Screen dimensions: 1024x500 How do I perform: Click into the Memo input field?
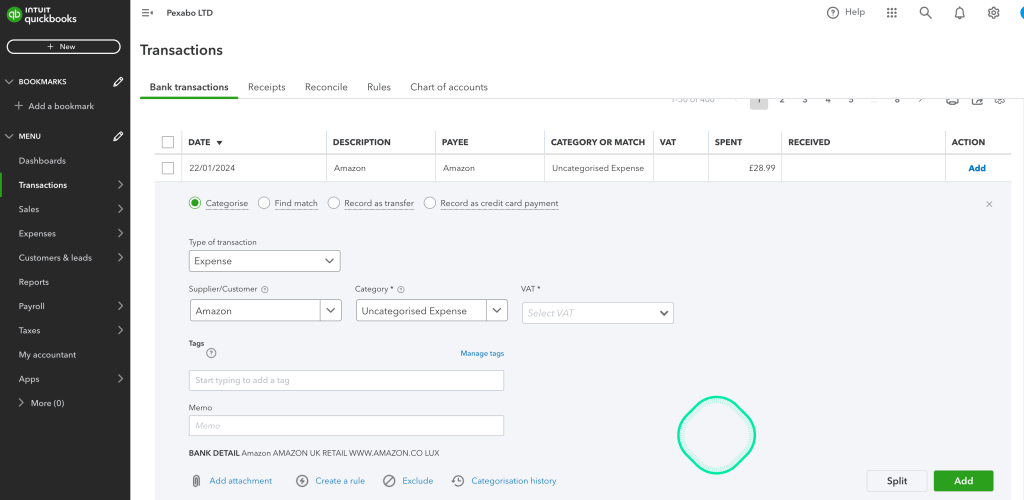click(346, 426)
